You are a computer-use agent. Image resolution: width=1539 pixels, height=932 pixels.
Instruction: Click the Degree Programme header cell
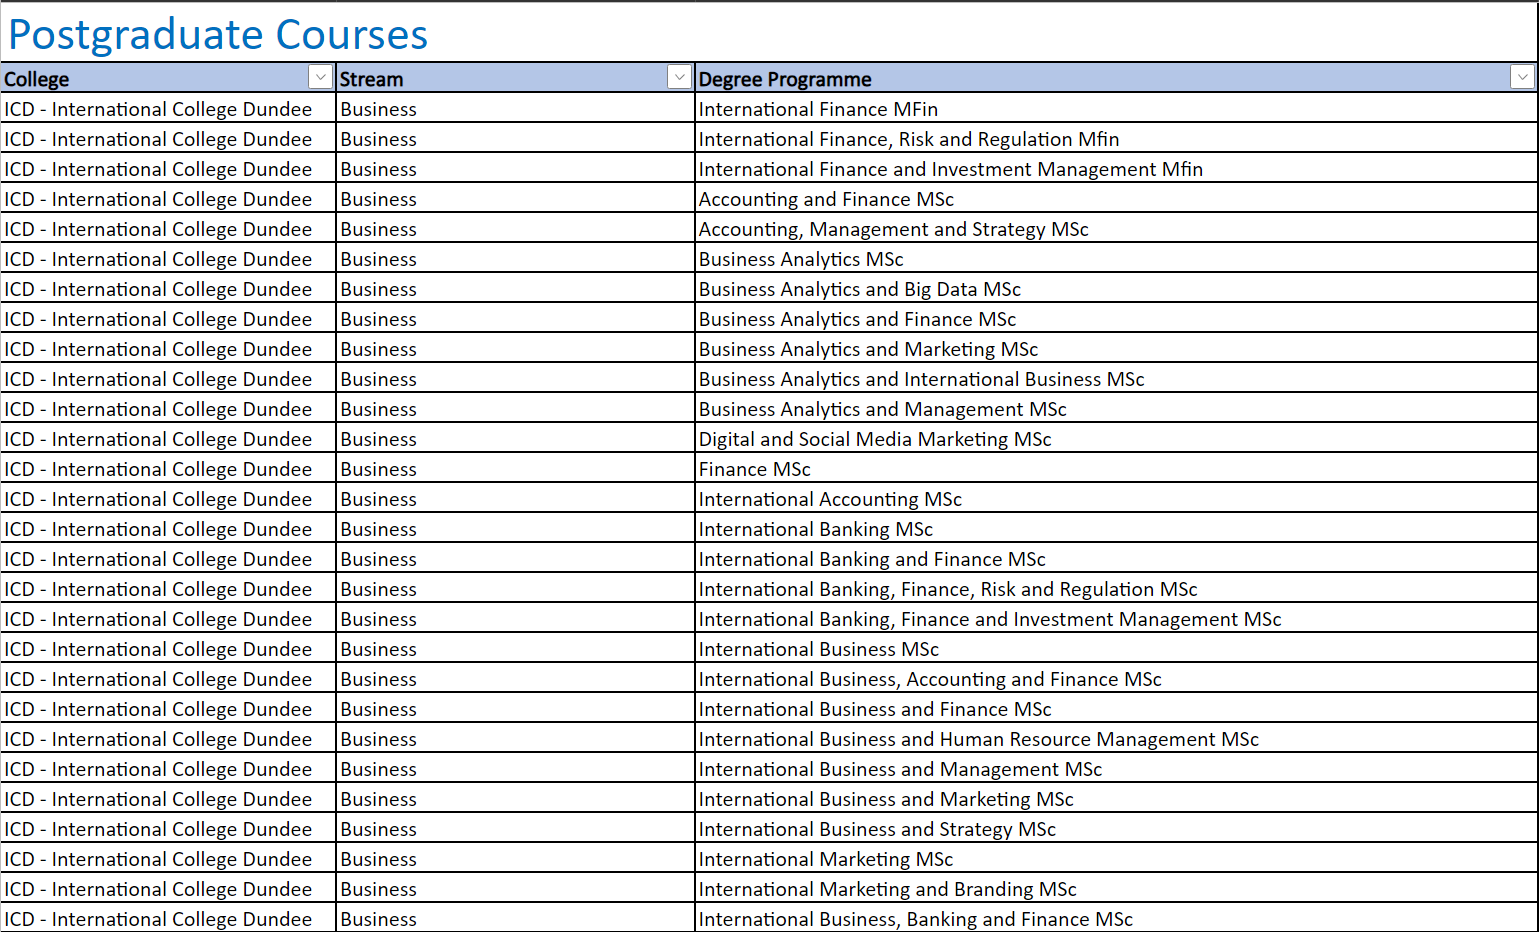pyautogui.click(x=1116, y=78)
